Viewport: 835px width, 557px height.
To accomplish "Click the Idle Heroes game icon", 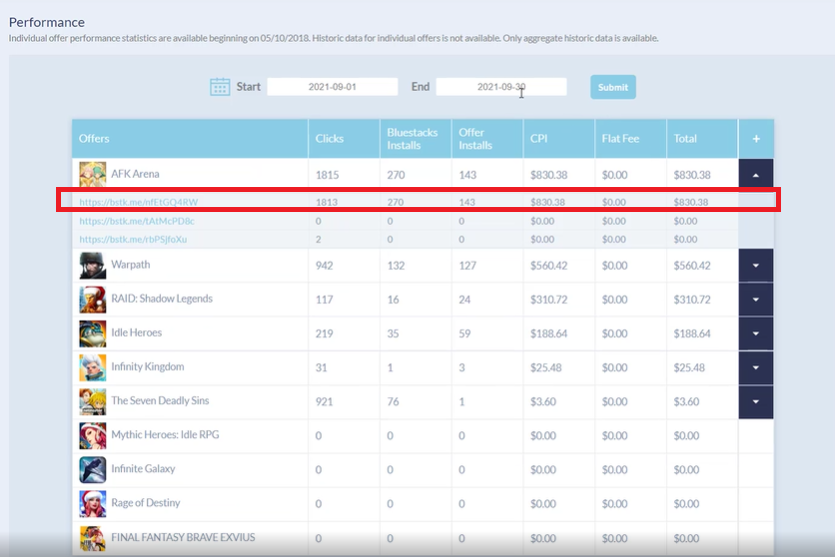I will (x=93, y=333).
